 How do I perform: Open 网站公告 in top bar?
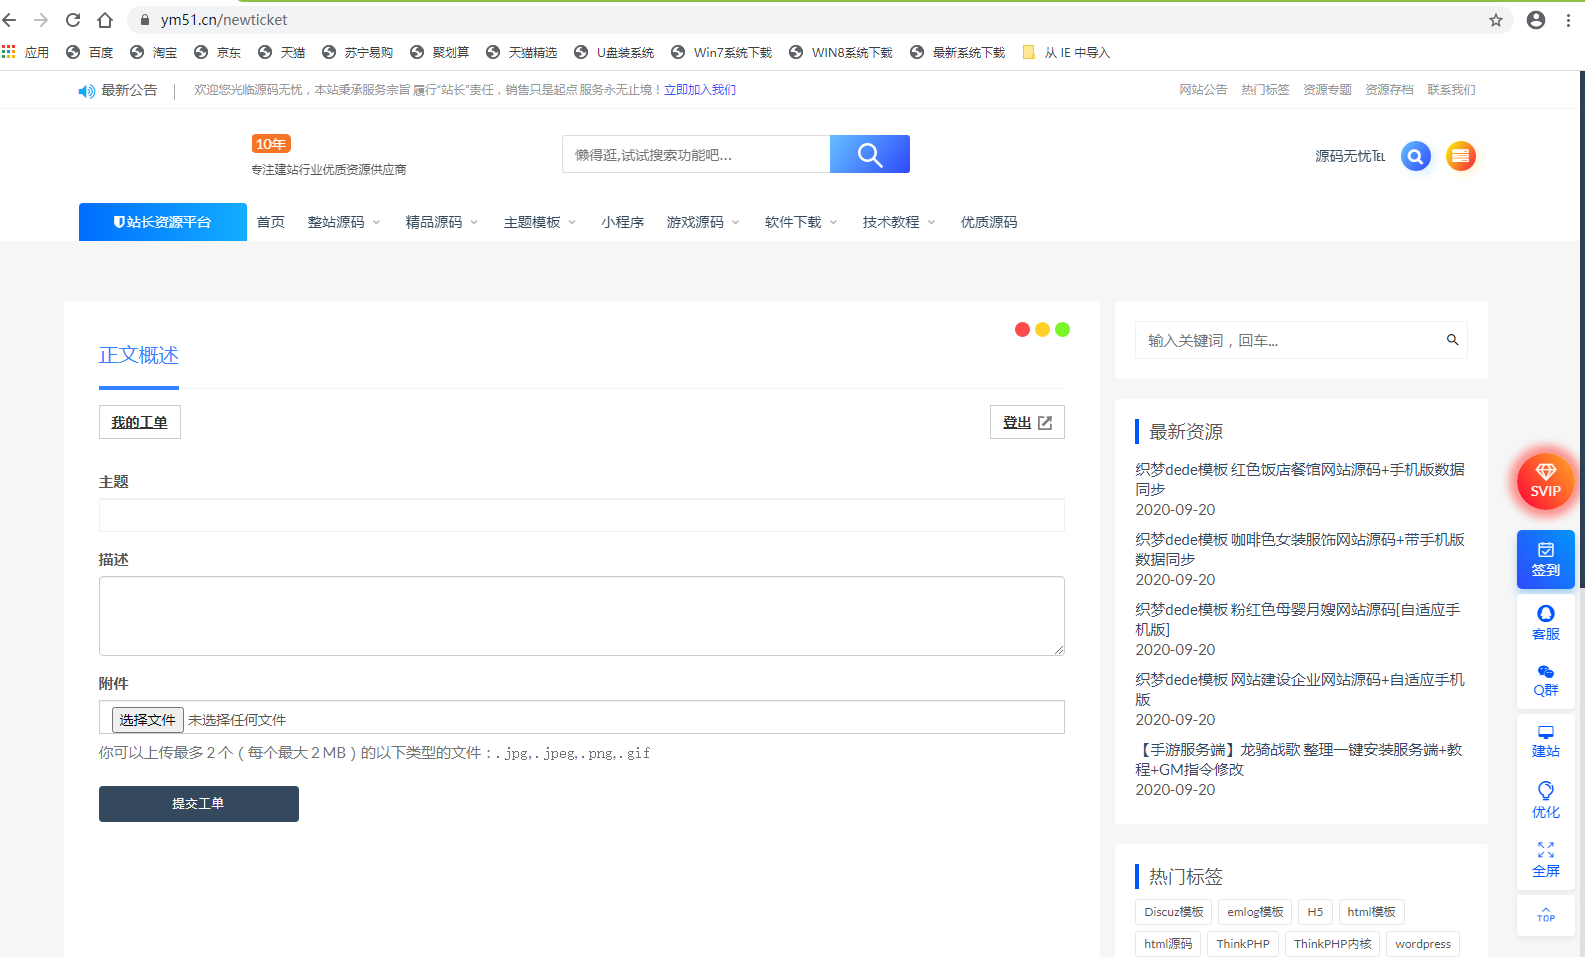(x=1203, y=90)
